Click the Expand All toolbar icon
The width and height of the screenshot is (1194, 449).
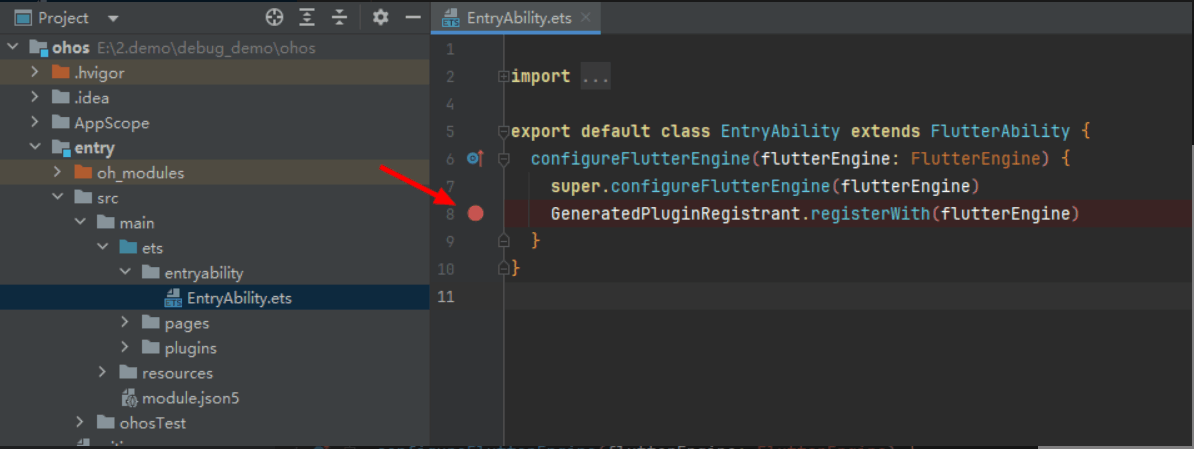tap(307, 17)
